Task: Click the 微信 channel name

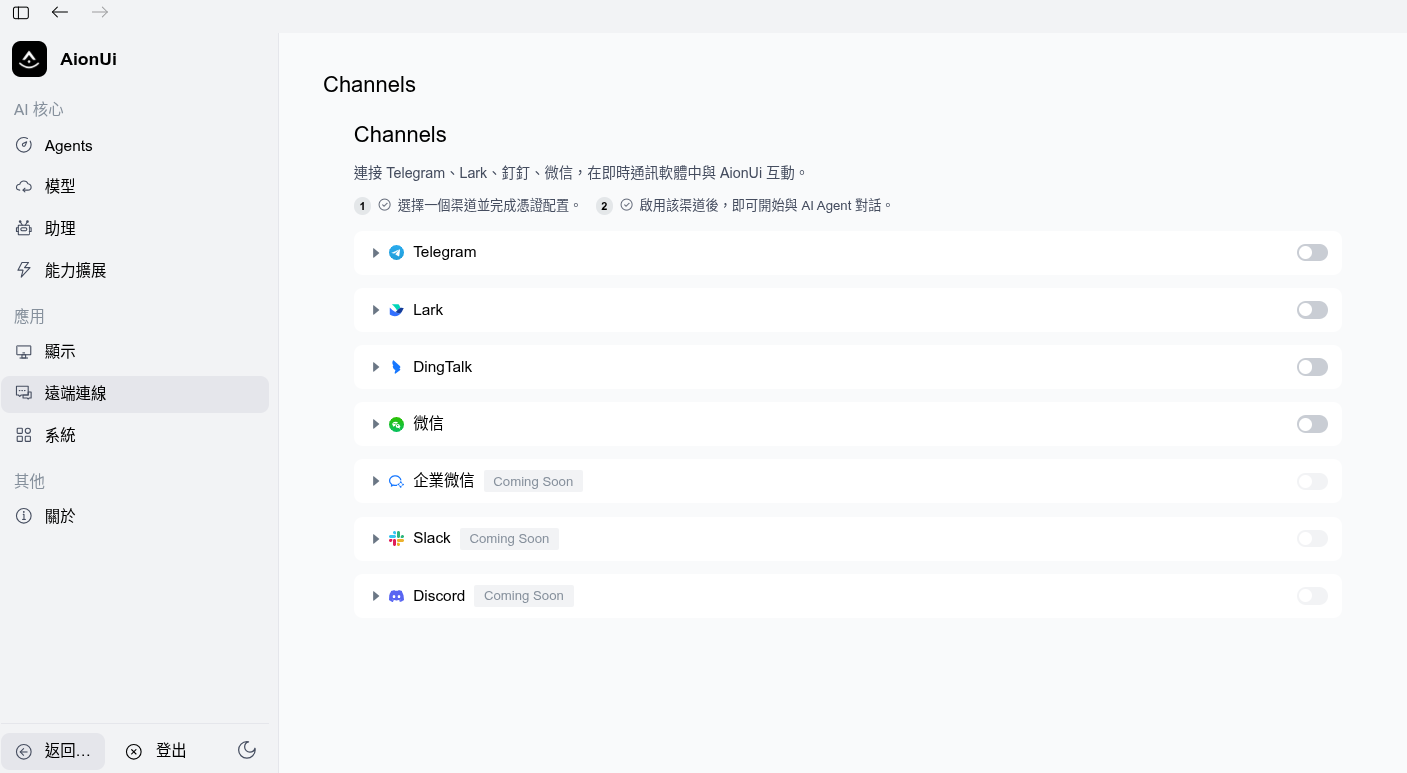Action: coord(428,424)
